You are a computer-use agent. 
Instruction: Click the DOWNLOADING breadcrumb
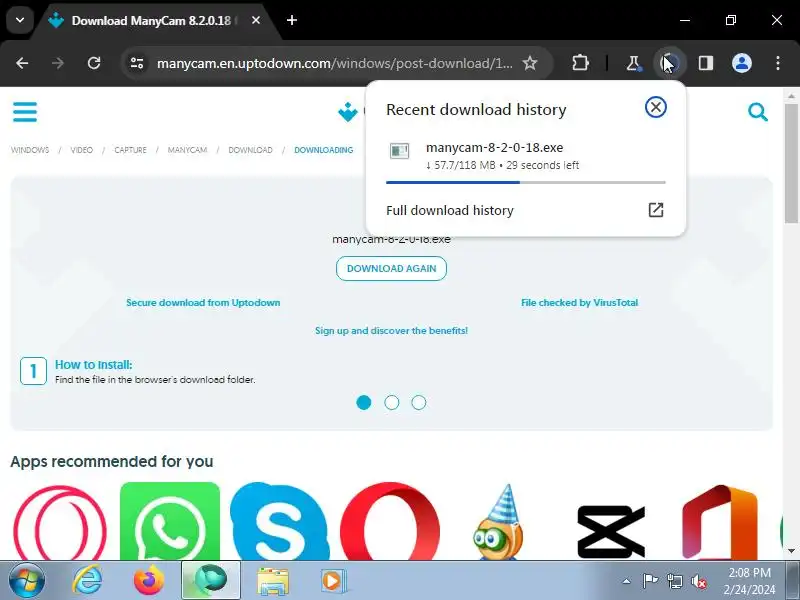(x=323, y=150)
